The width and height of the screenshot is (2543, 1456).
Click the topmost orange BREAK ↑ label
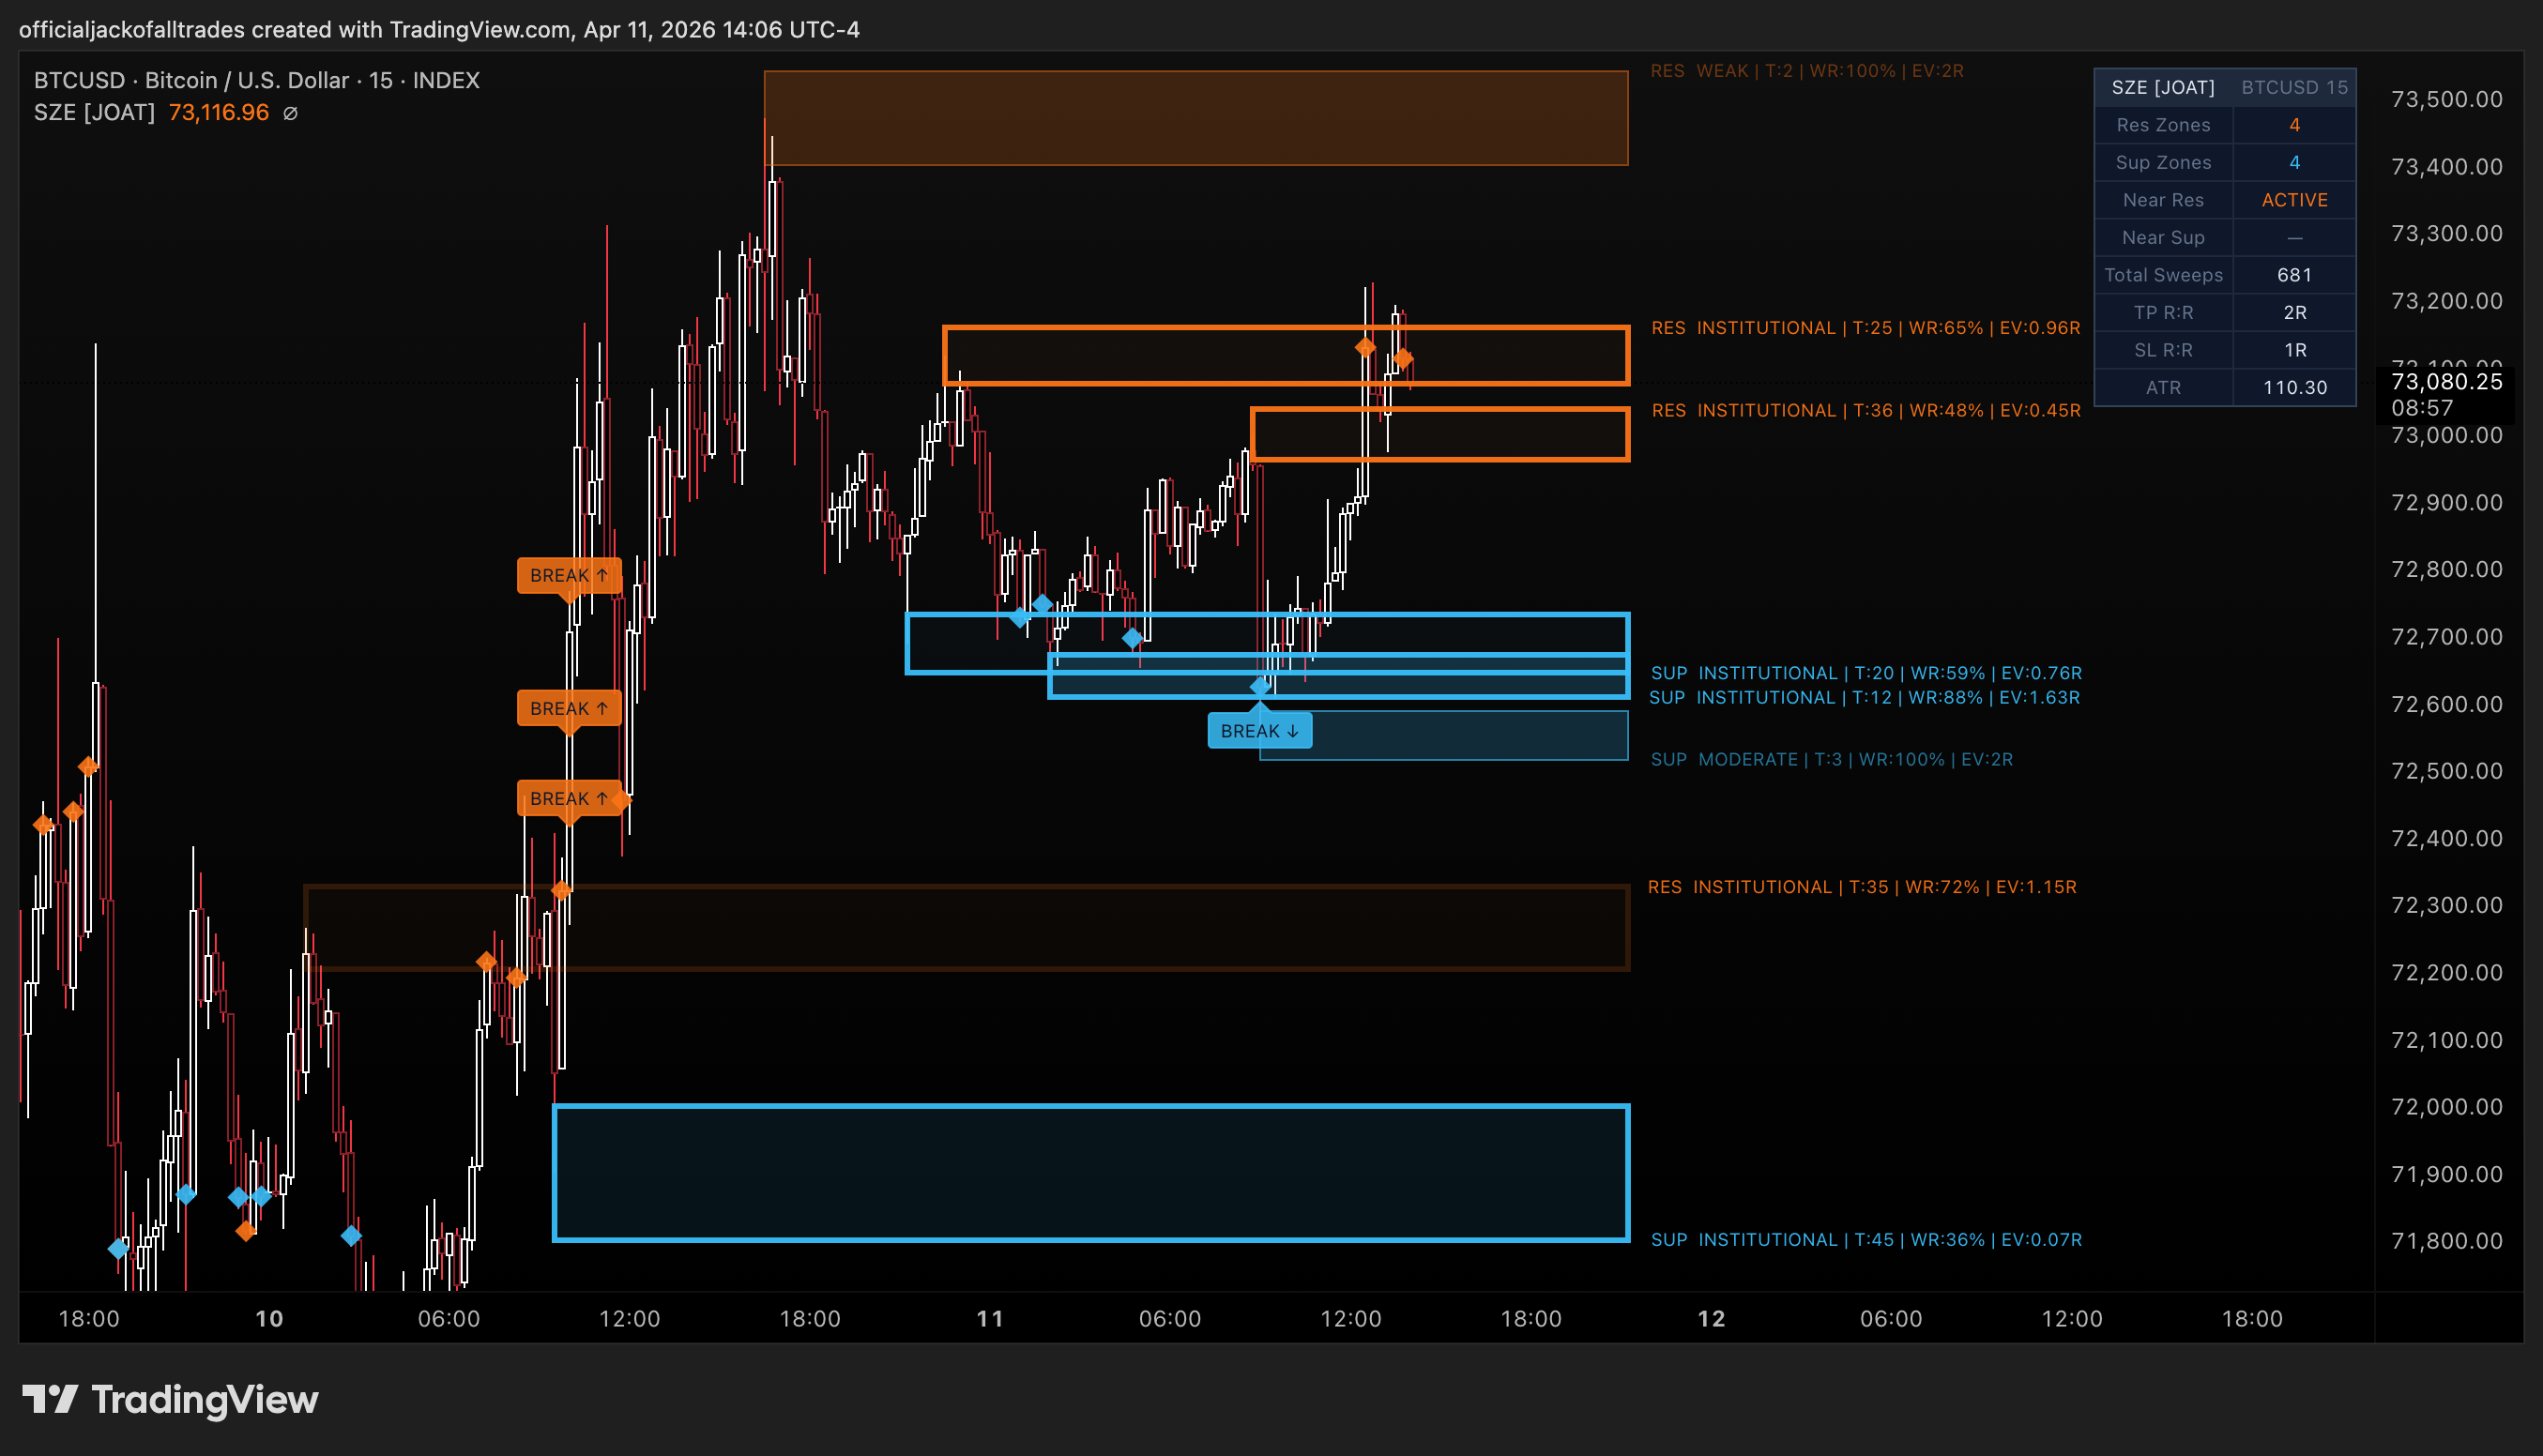(569, 575)
